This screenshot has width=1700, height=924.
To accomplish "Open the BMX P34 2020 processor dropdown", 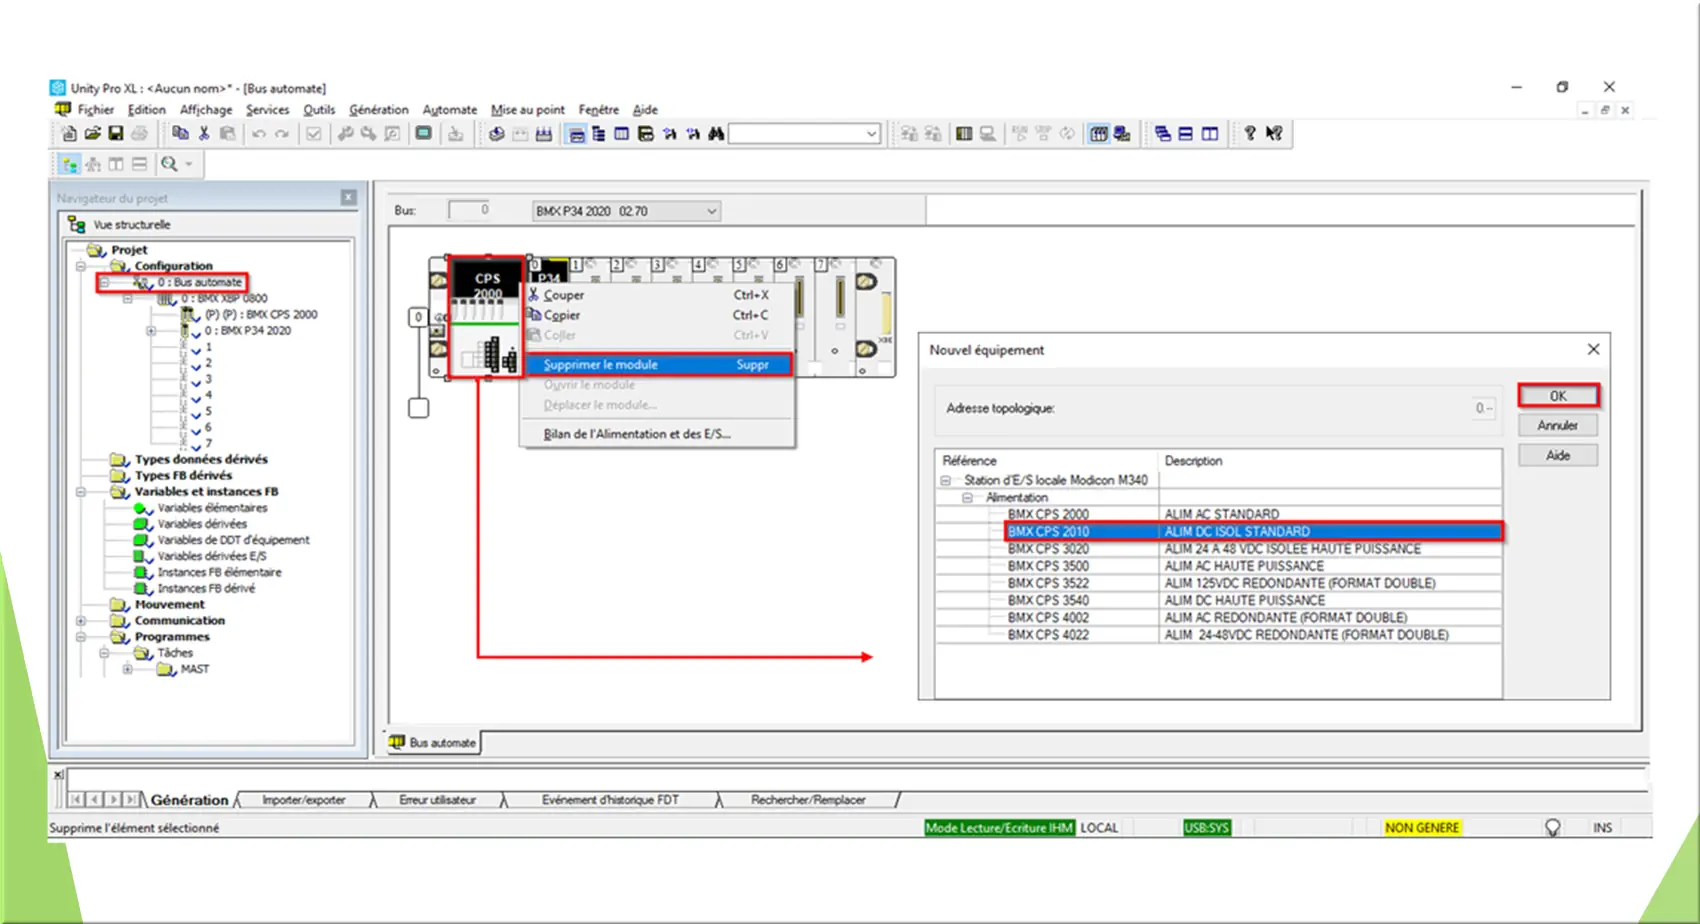I will coord(711,211).
